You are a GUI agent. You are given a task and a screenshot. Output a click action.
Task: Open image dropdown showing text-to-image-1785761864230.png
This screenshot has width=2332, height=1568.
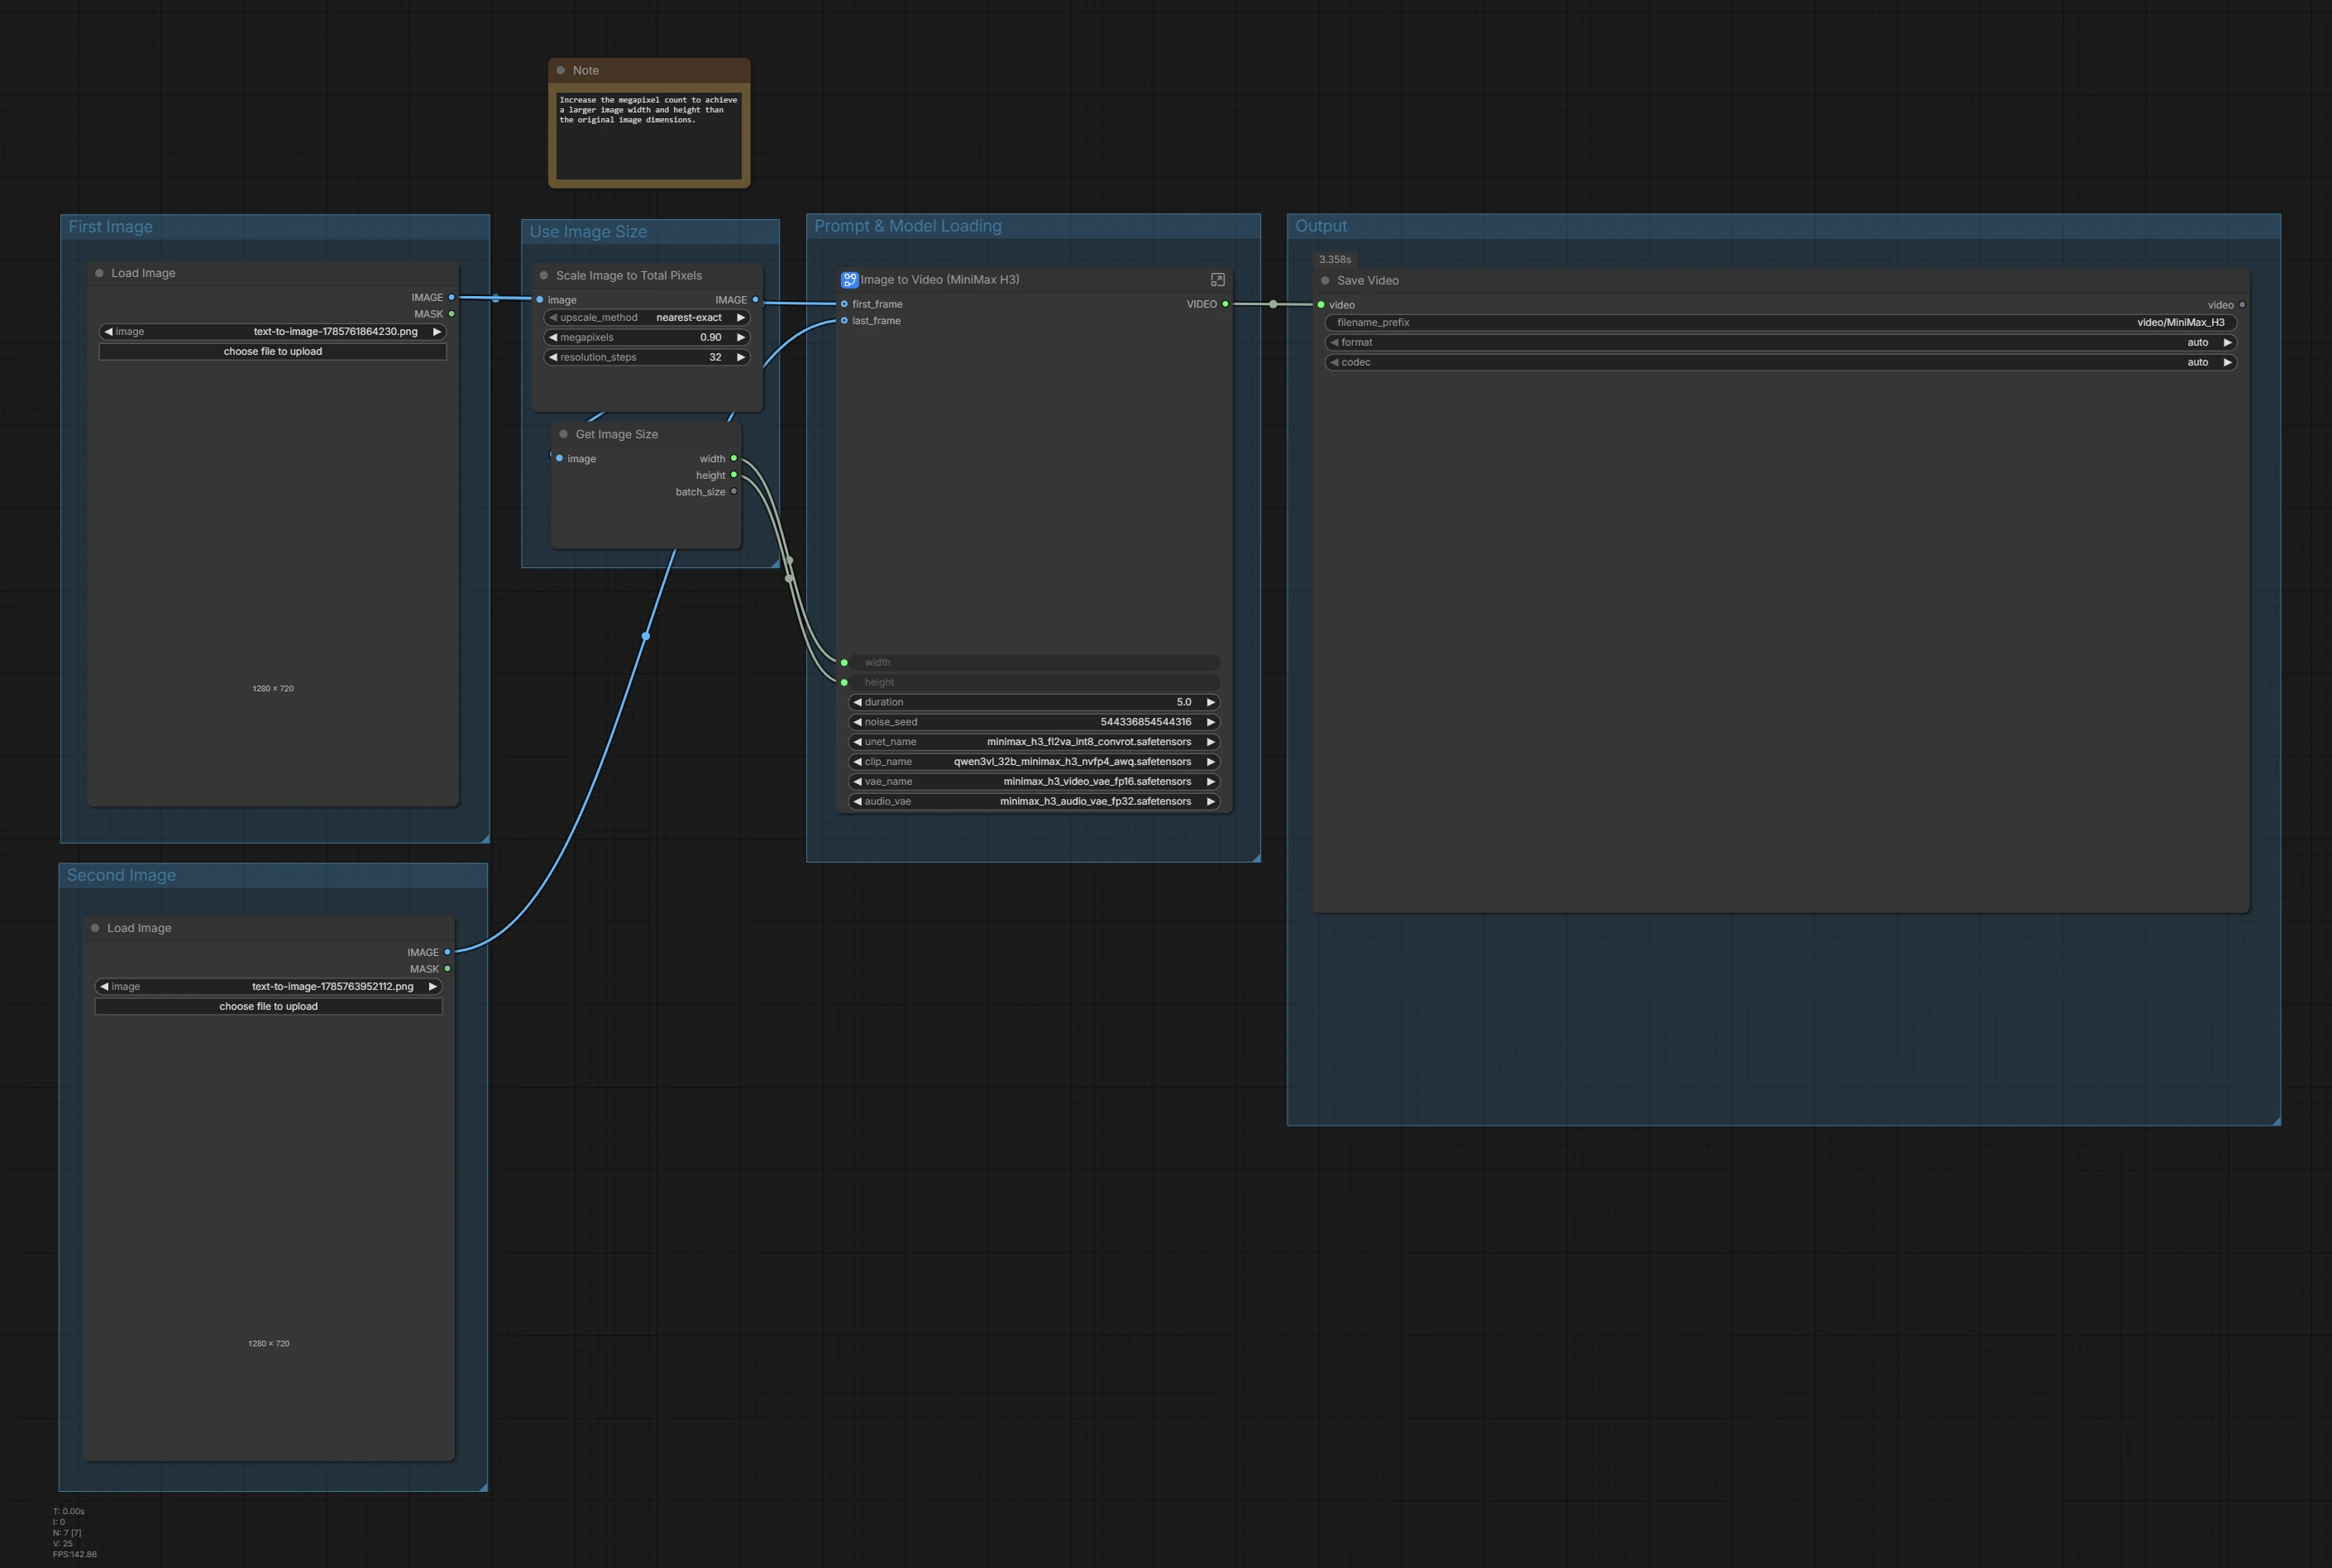pos(273,331)
